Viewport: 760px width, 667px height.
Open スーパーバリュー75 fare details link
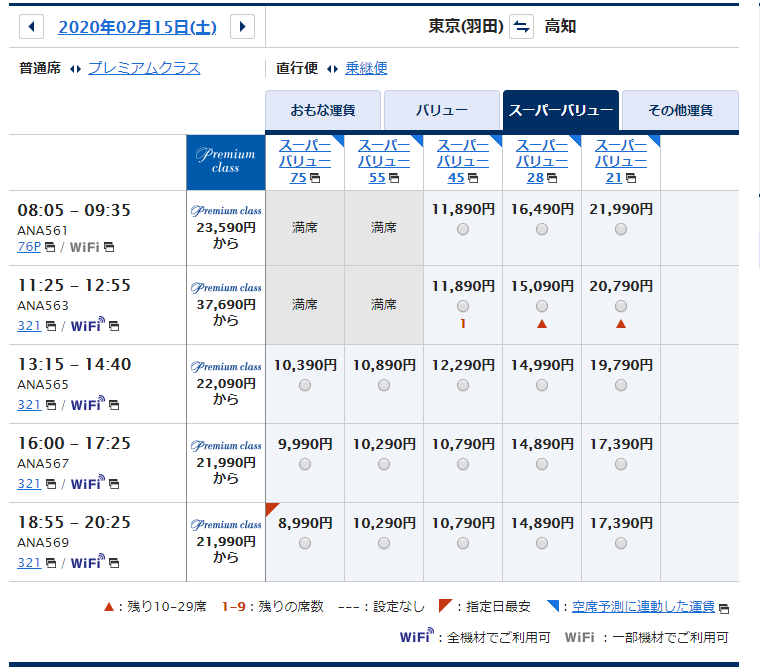[305, 161]
